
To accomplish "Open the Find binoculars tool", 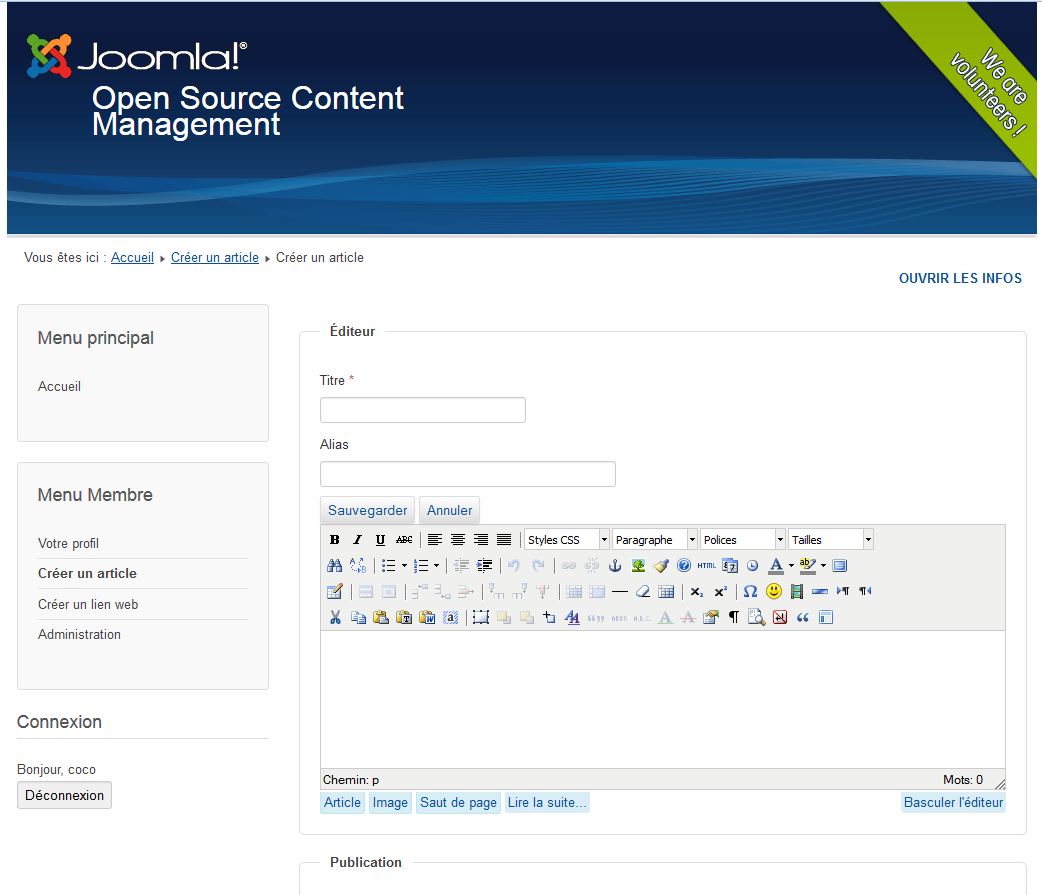I will coord(335,565).
